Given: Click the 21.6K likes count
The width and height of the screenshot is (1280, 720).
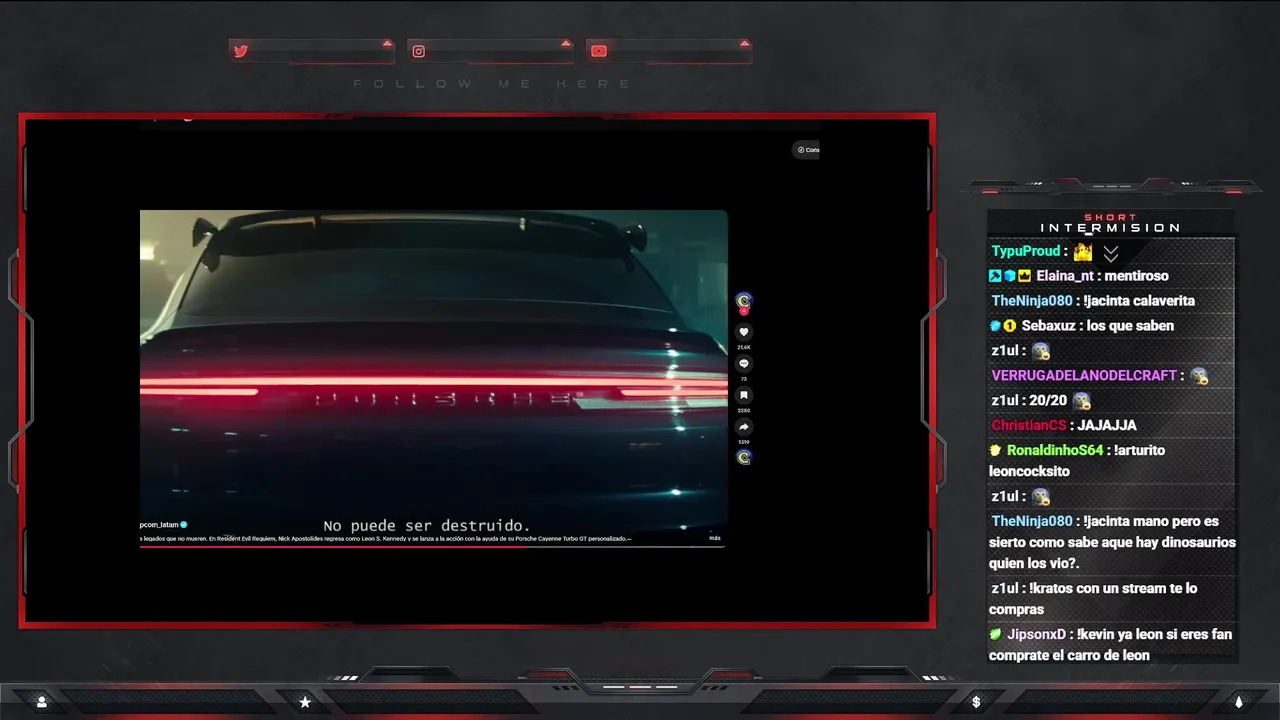Looking at the screenshot, I should 744,347.
